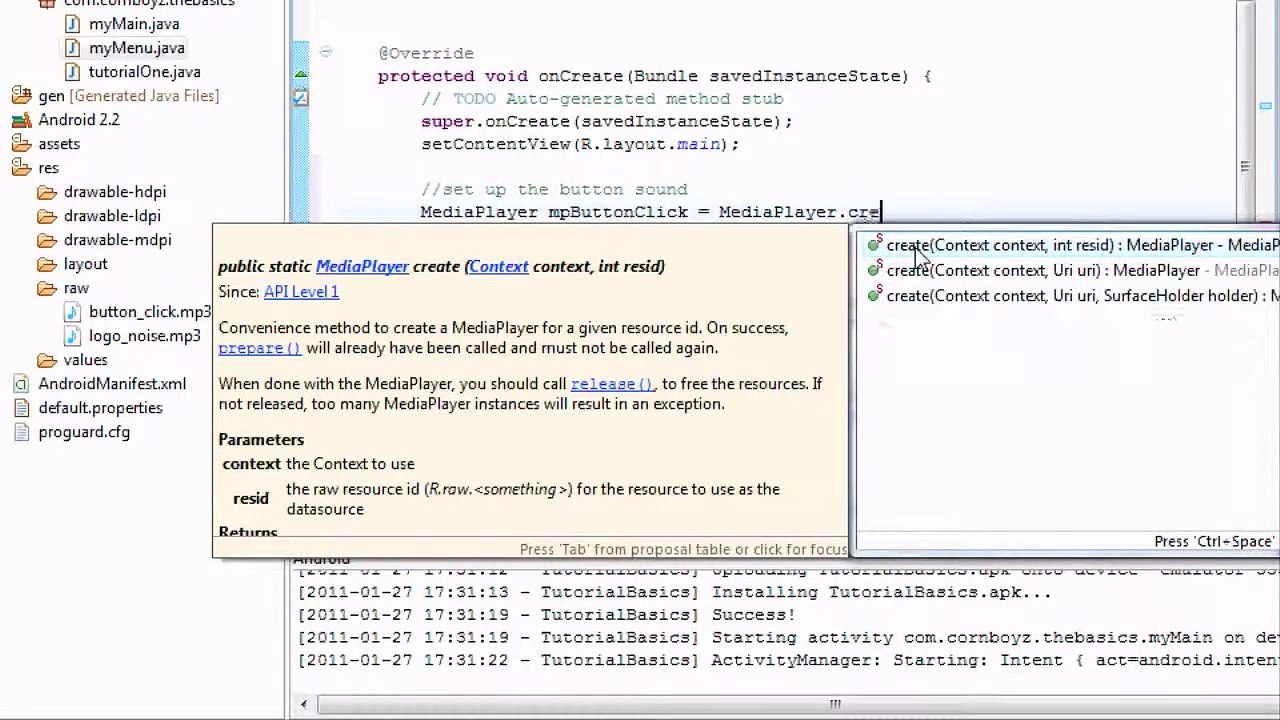The width and height of the screenshot is (1280, 720).
Task: Select the drawable-mdpi folder label
Action: [117, 240]
